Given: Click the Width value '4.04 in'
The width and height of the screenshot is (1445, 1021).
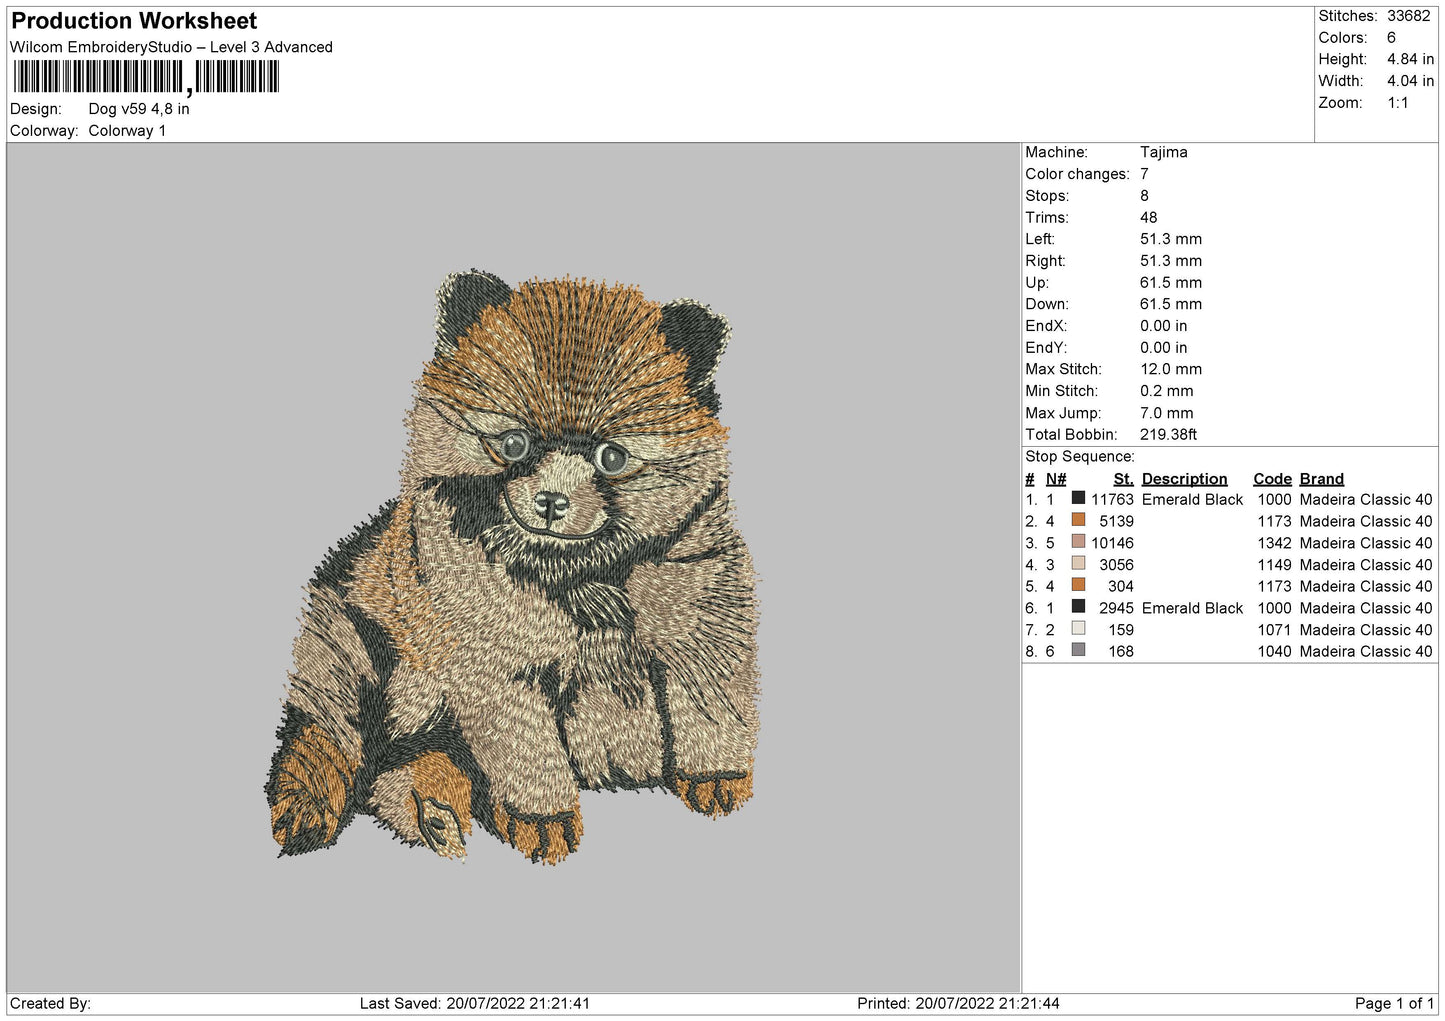Looking at the screenshot, I should point(1410,81).
